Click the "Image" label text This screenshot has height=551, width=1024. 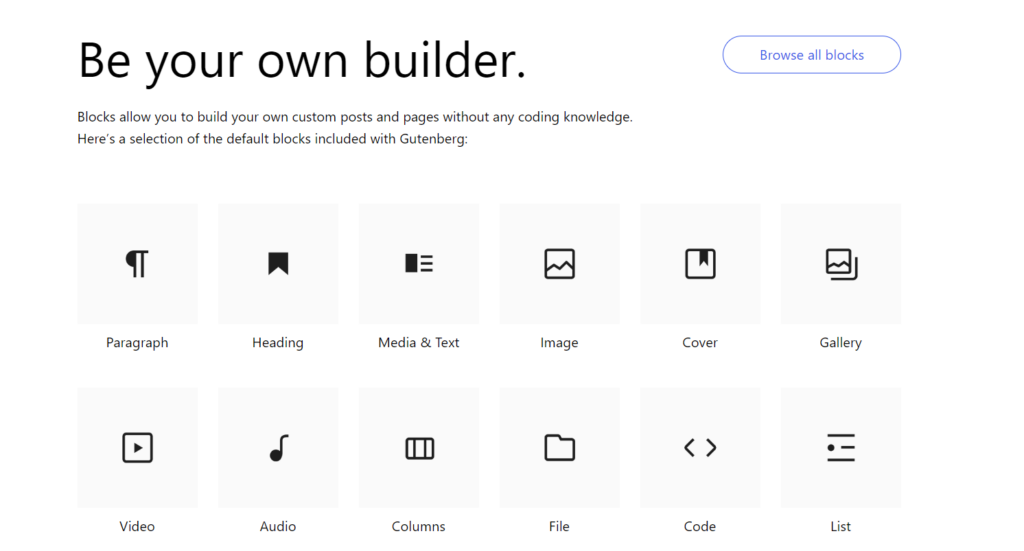tap(560, 343)
